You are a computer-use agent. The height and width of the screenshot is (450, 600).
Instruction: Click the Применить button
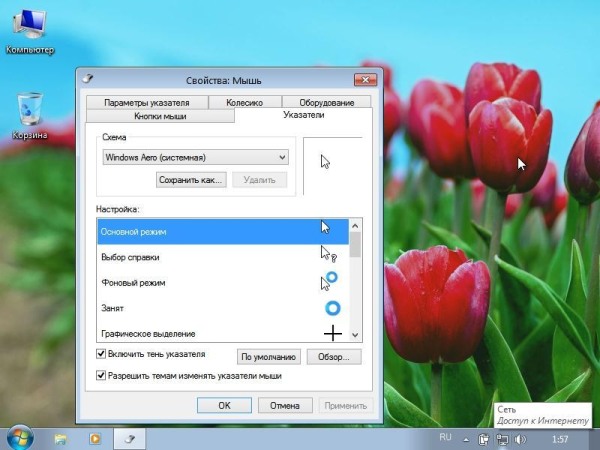tap(346, 405)
